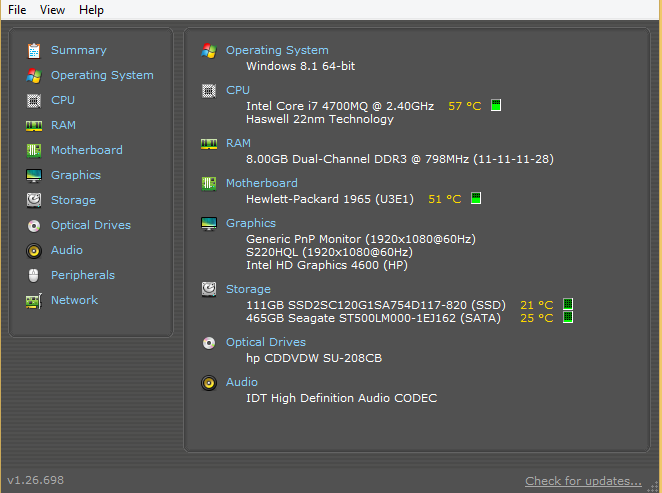662x493 pixels.
Task: Open the Help menu
Action: pyautogui.click(x=91, y=10)
